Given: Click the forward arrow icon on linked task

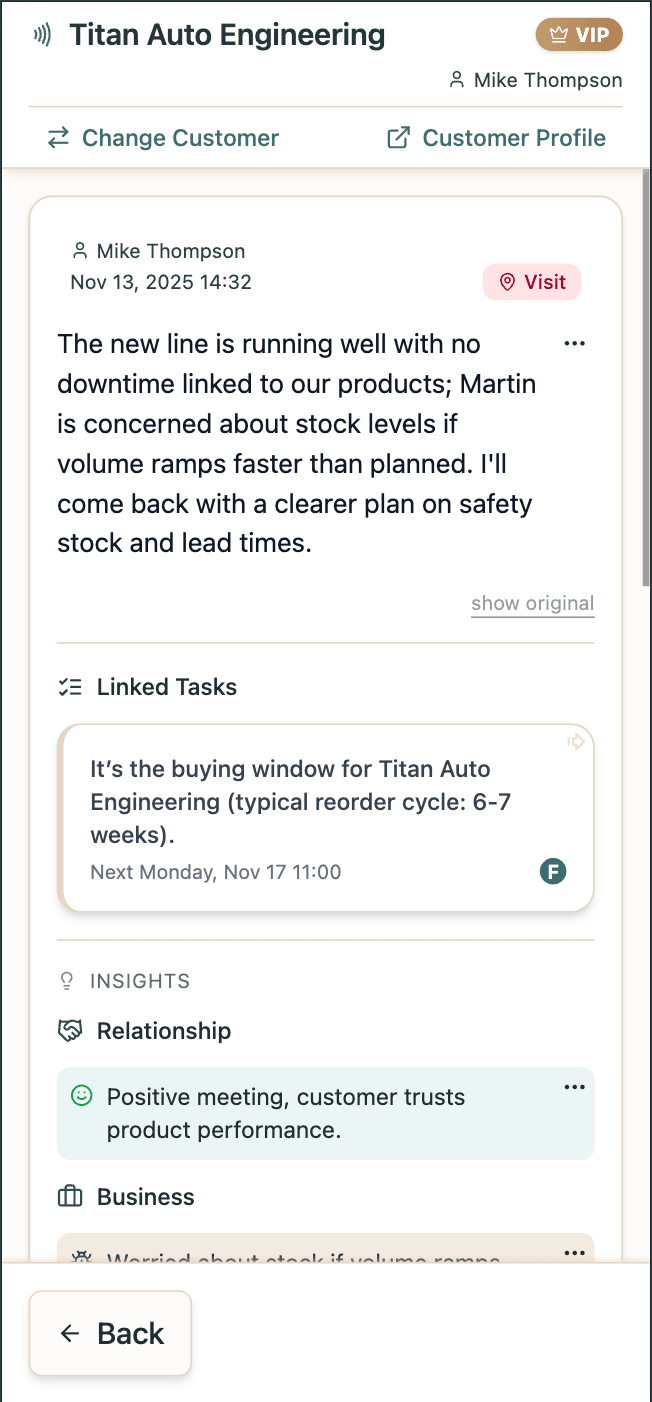Looking at the screenshot, I should [576, 742].
